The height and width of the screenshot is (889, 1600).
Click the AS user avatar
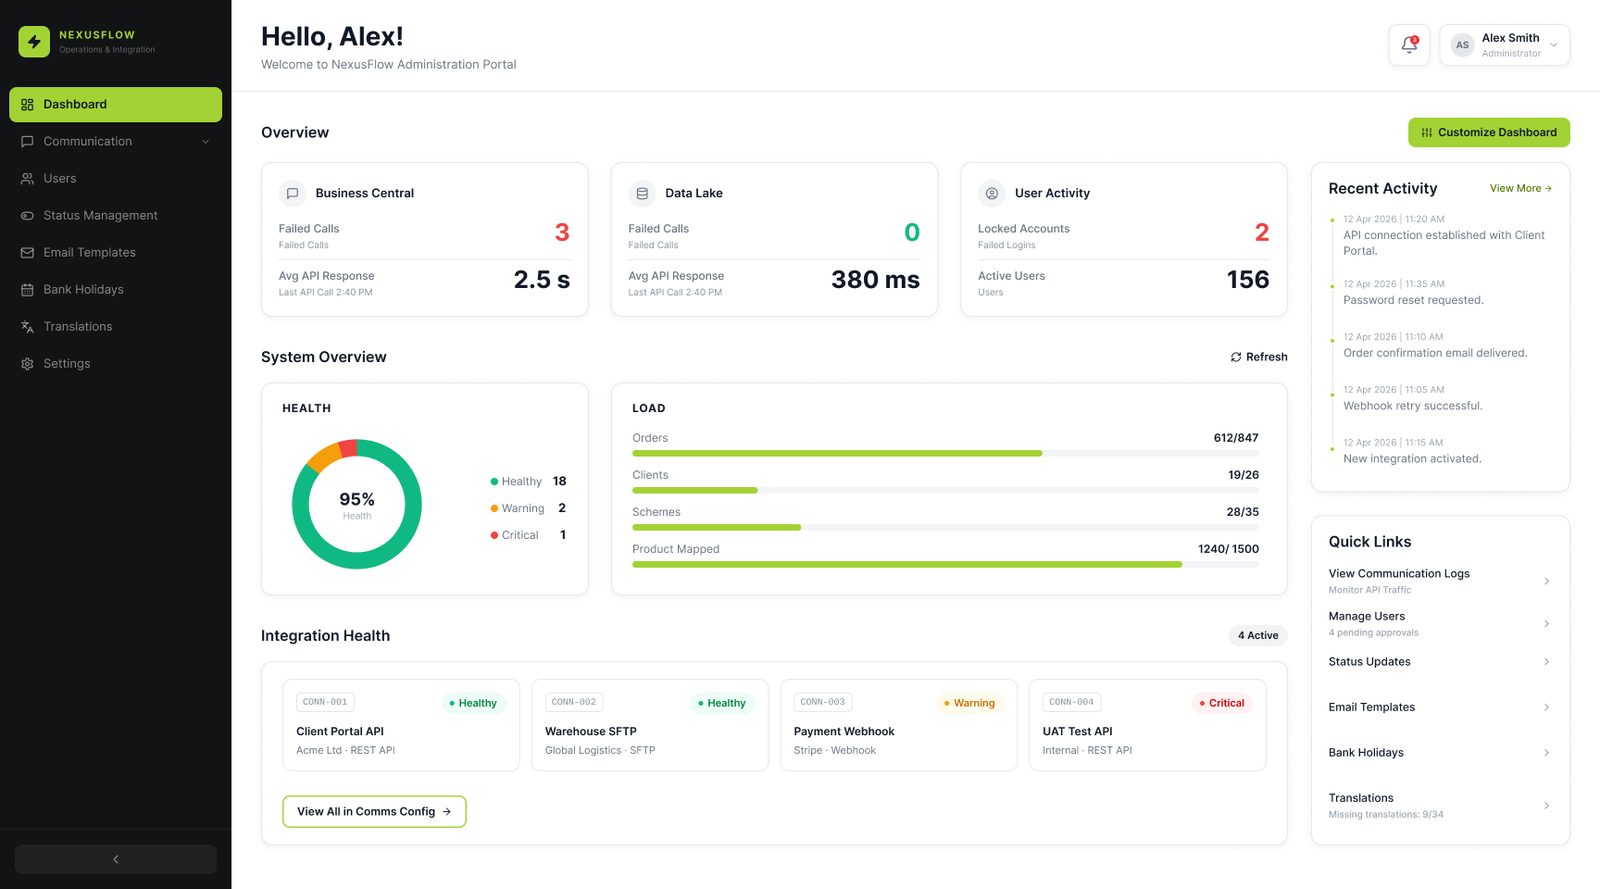click(x=1462, y=45)
